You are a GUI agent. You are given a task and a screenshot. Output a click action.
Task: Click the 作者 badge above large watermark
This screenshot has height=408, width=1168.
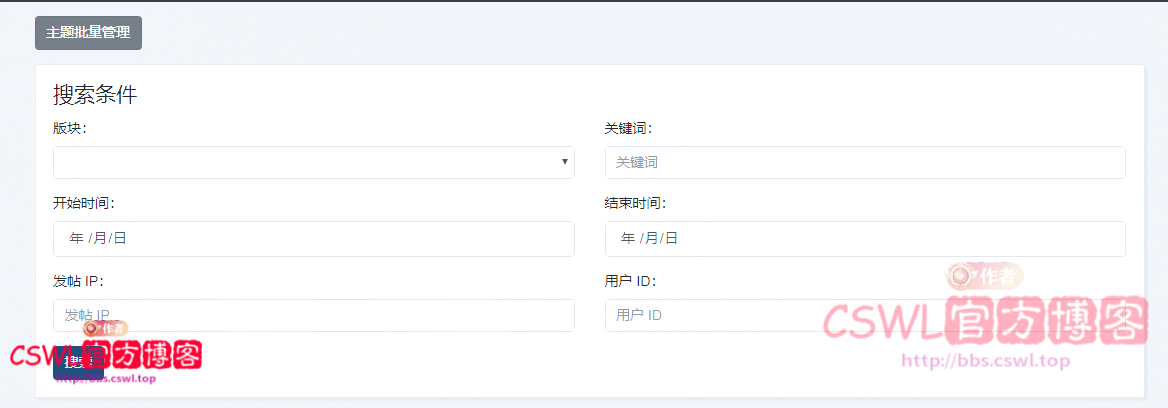985,275
